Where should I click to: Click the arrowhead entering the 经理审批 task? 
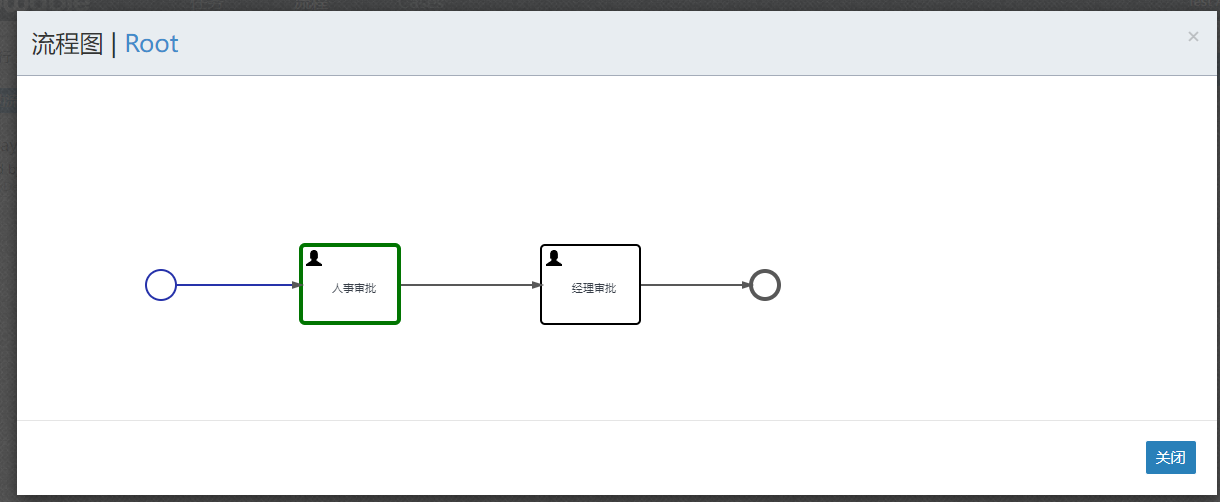tap(536, 285)
